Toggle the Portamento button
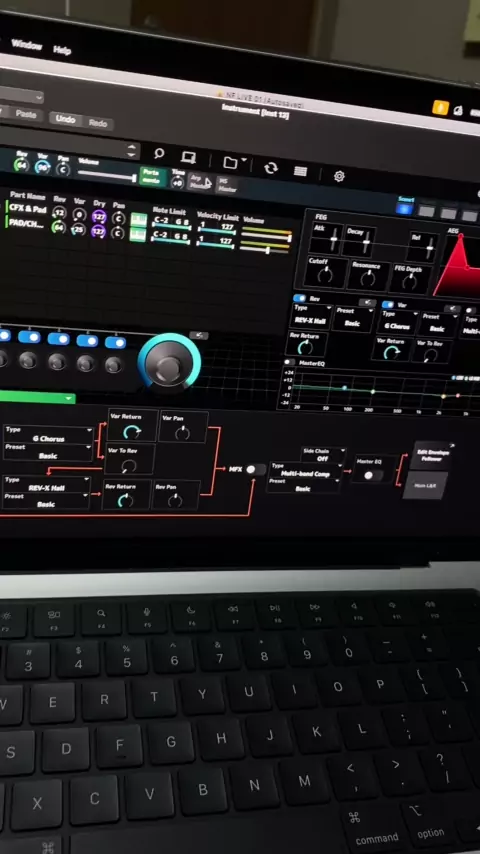Screen dimensions: 480x854 pos(152,176)
